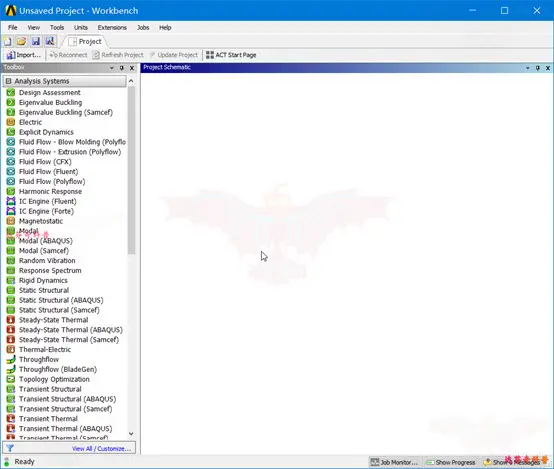Click the Save As icon

tap(50, 41)
